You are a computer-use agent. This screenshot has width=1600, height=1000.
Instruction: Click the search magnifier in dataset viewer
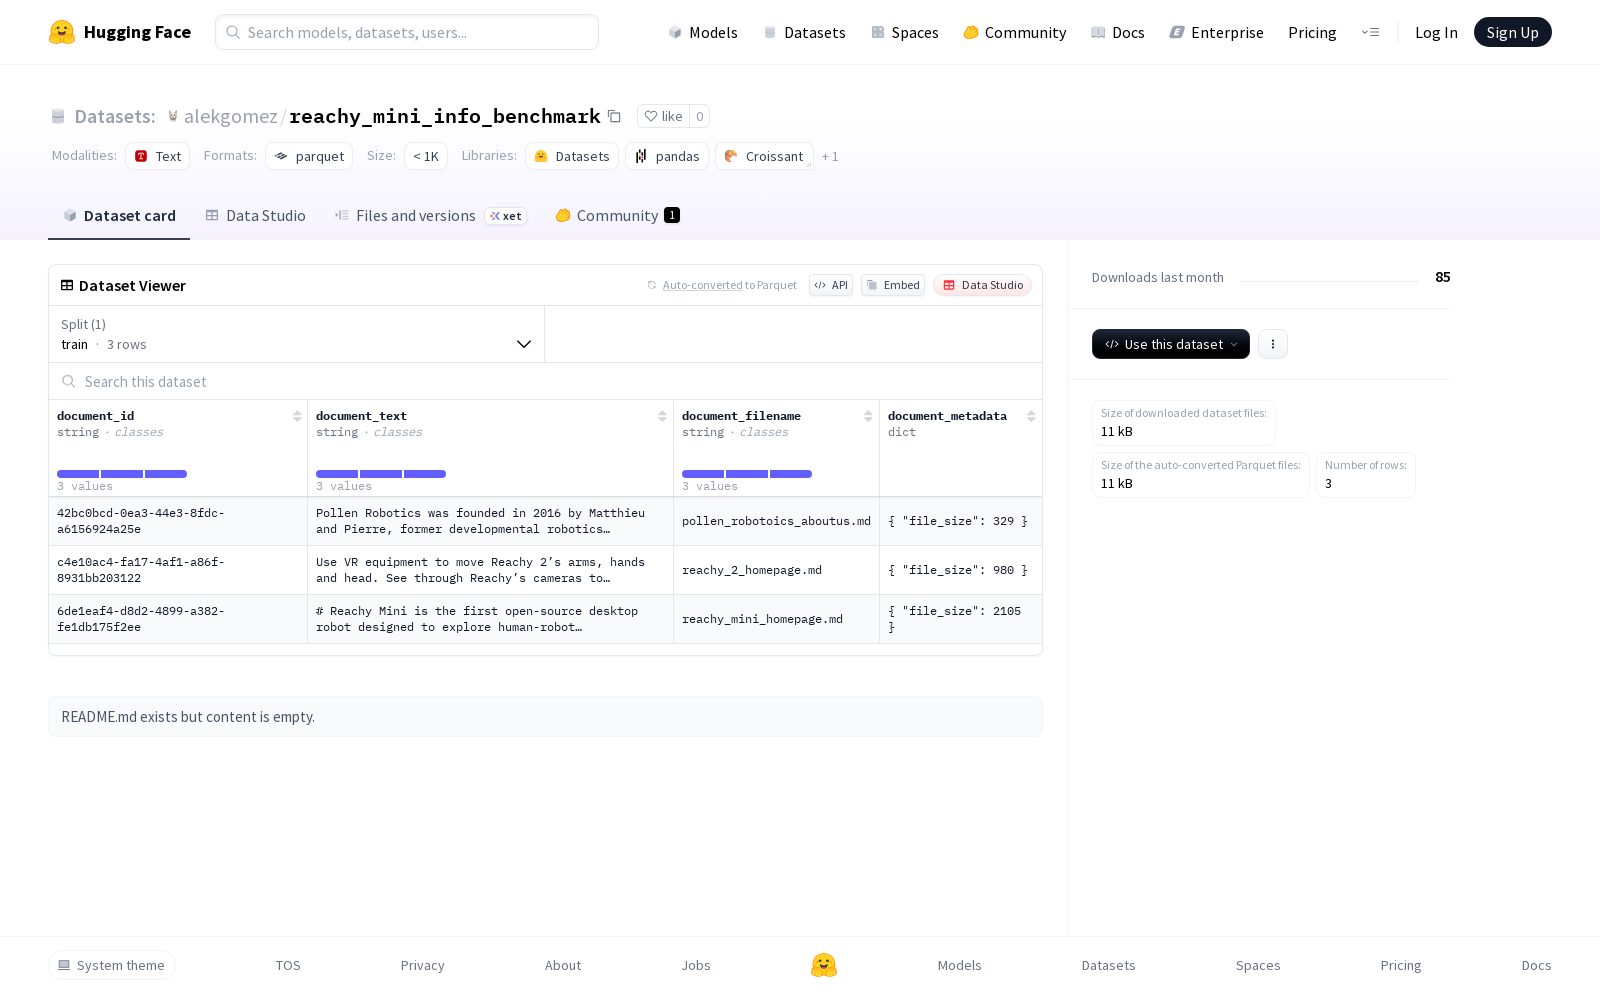click(x=69, y=381)
